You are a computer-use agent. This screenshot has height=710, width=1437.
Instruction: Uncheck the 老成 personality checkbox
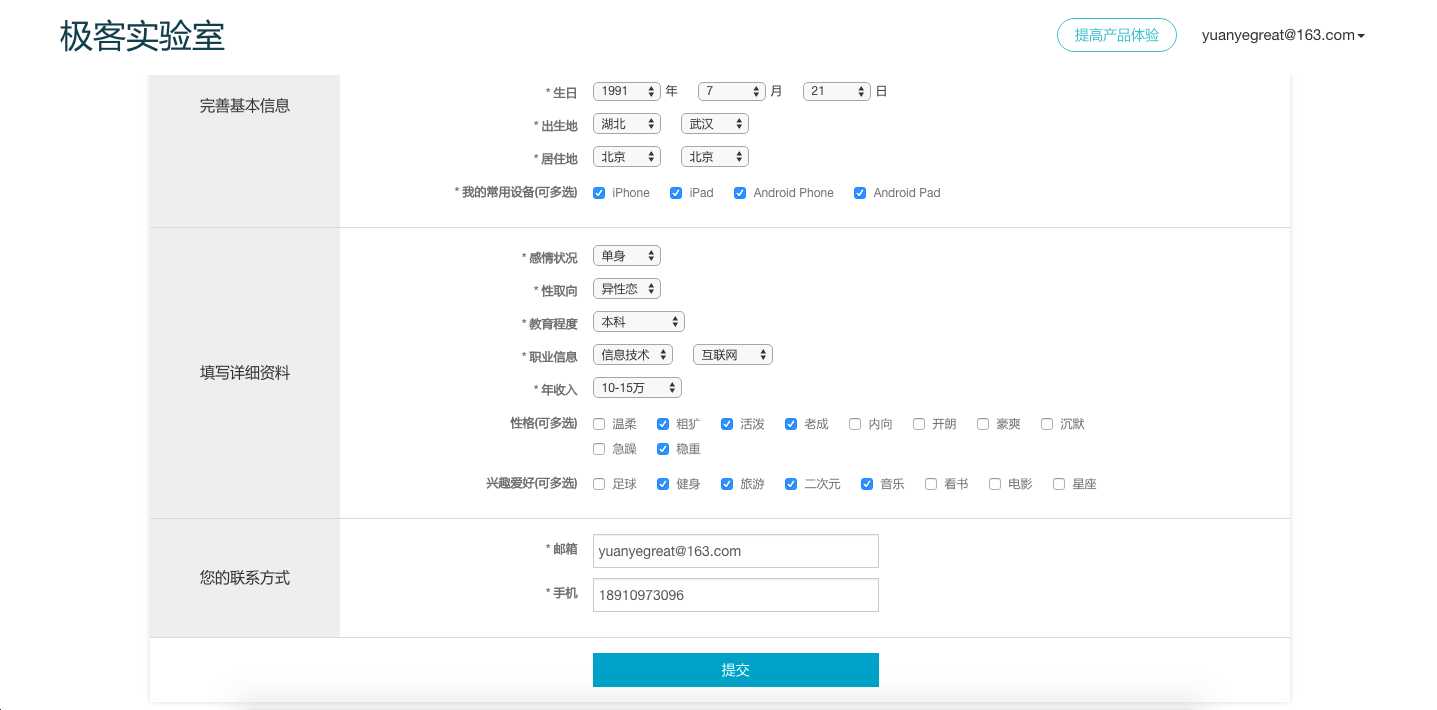point(791,424)
